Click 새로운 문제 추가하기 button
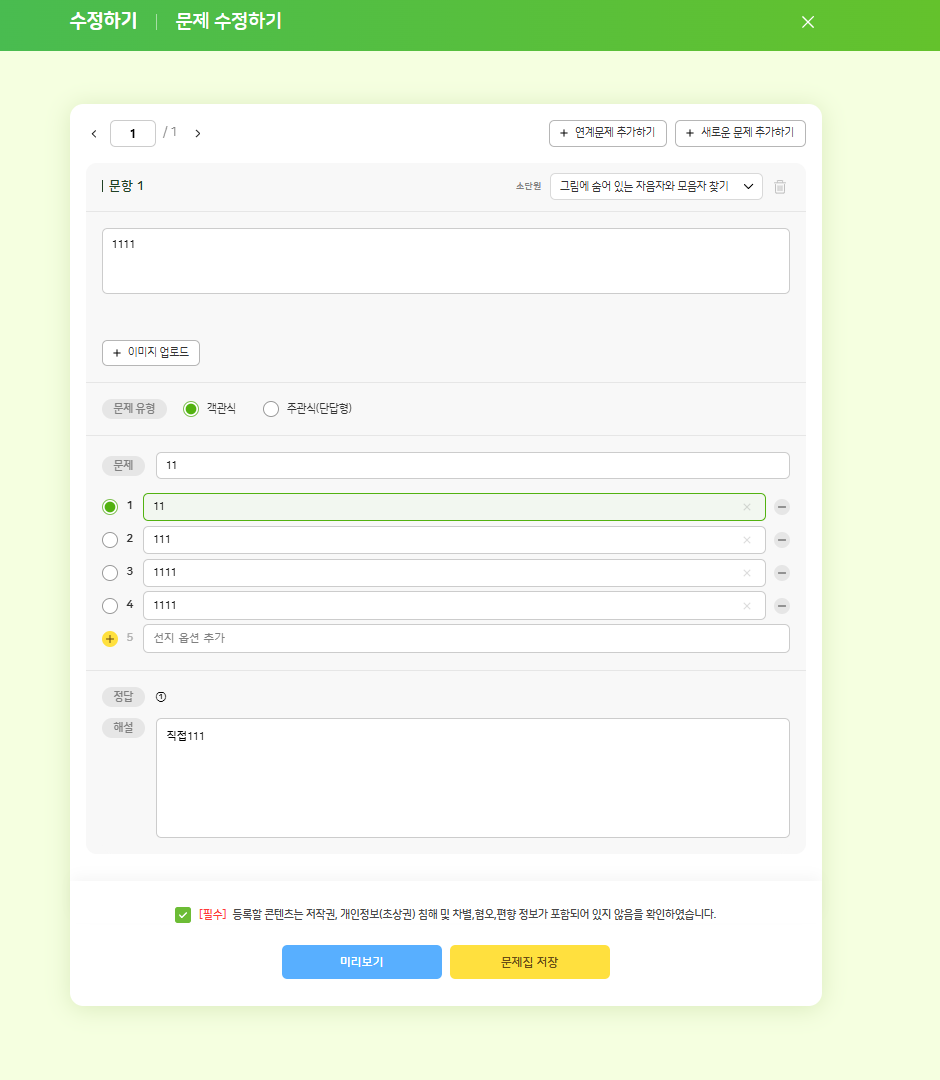940x1080 pixels. click(x=740, y=133)
